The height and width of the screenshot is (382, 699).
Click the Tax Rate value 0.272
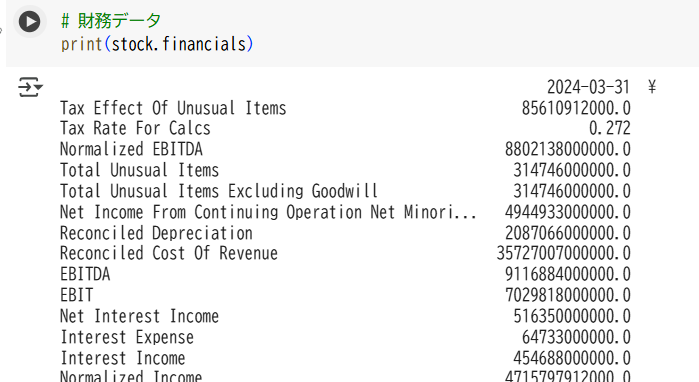pyautogui.click(x=609, y=128)
